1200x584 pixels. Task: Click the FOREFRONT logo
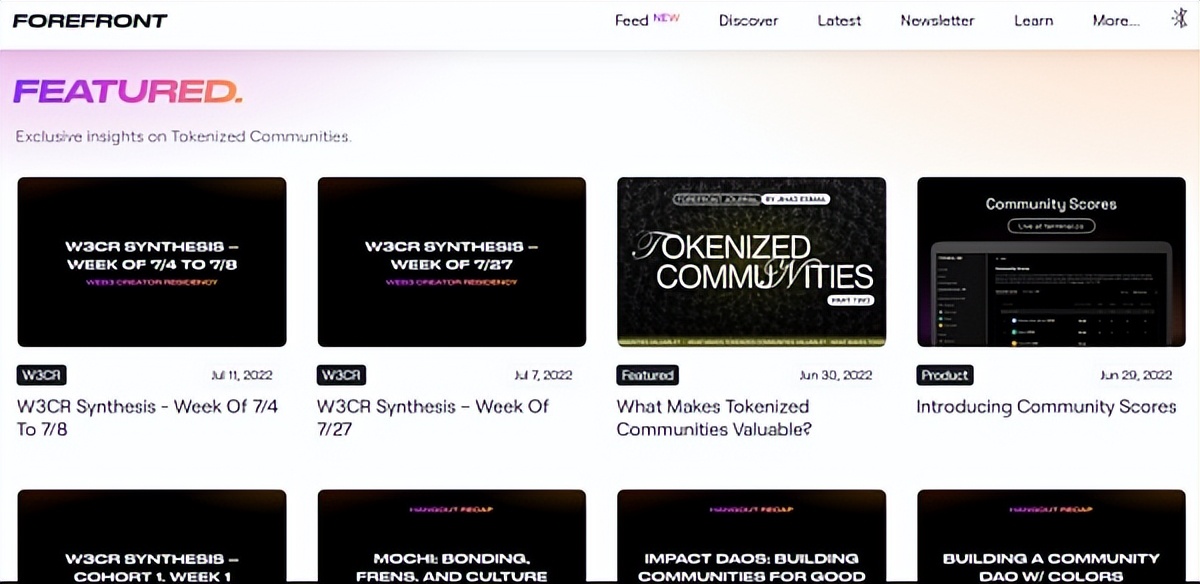click(90, 21)
